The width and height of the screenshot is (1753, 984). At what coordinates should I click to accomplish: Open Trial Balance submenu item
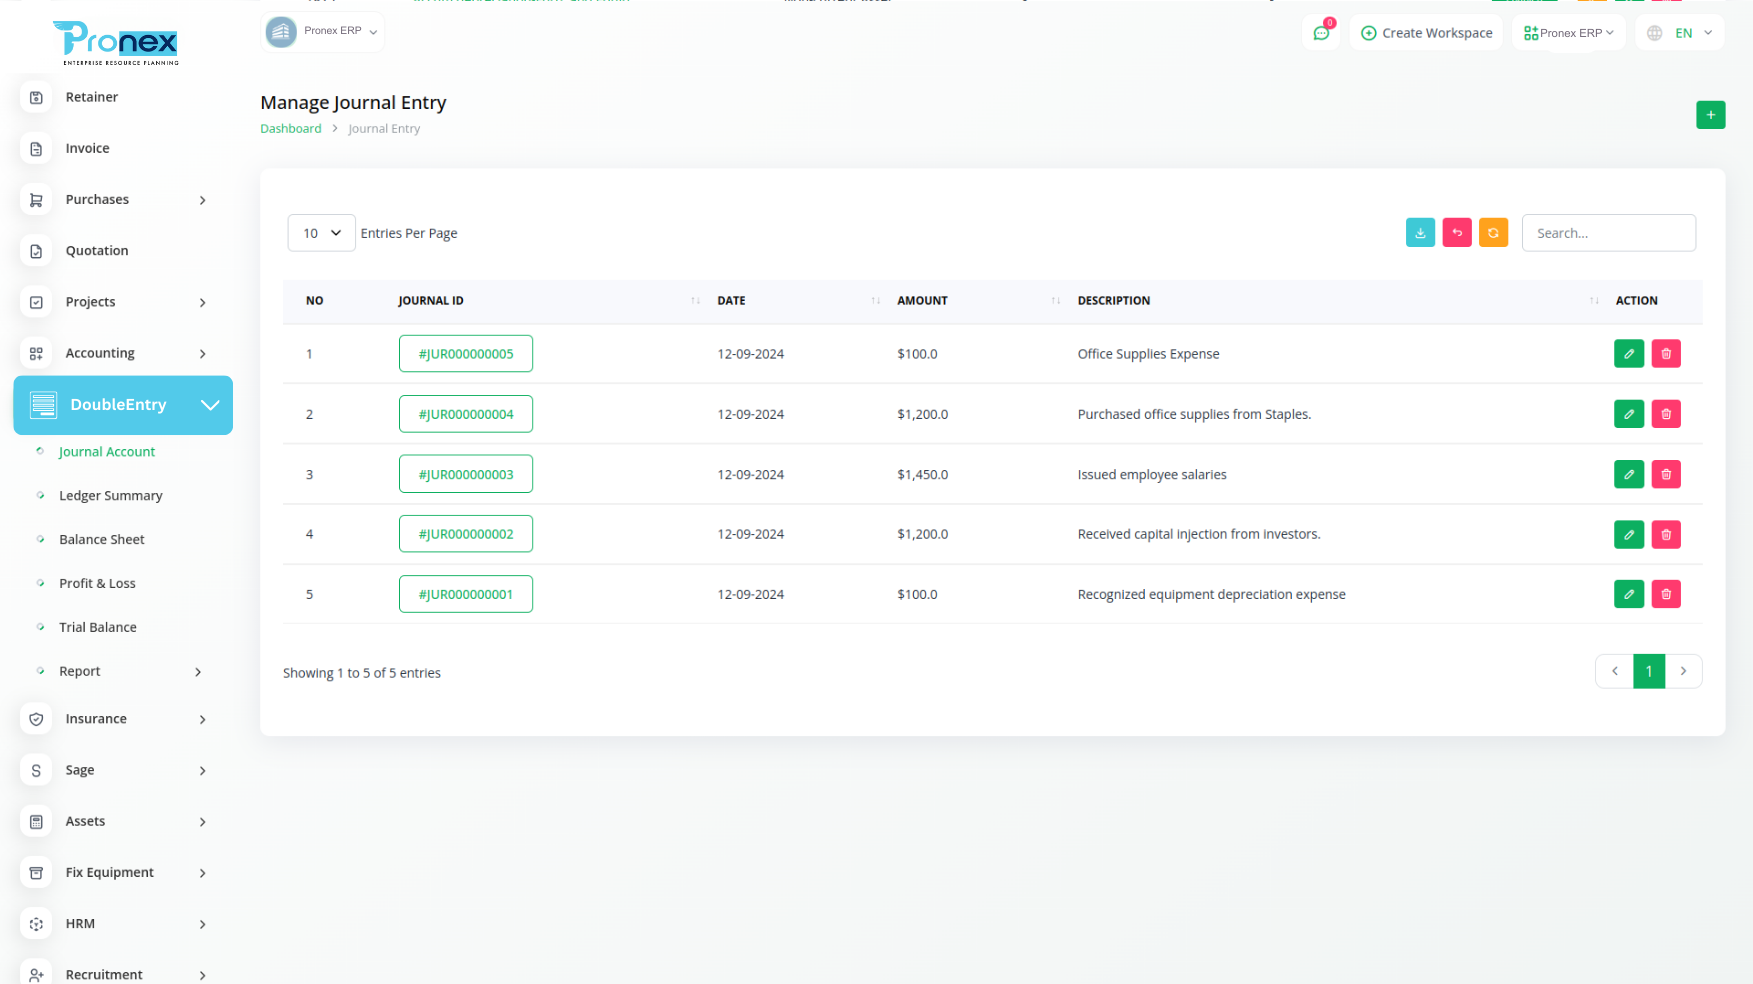tap(98, 628)
